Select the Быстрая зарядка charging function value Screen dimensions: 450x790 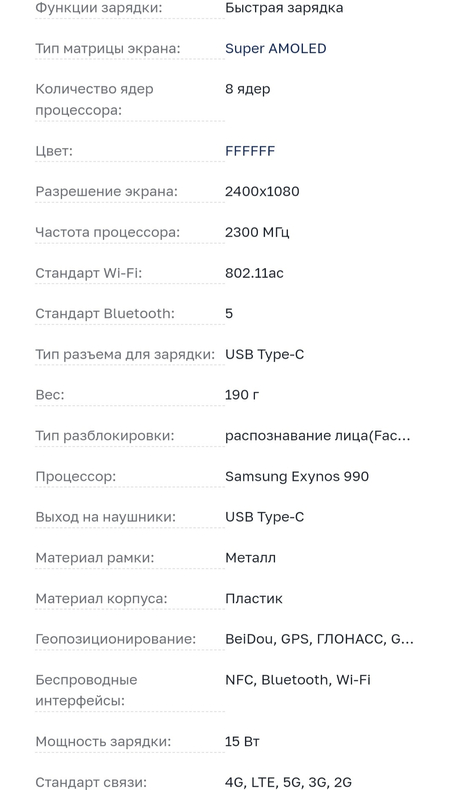coord(284,9)
